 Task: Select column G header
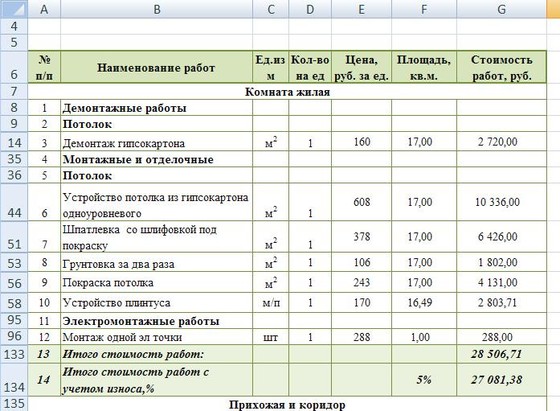point(501,9)
